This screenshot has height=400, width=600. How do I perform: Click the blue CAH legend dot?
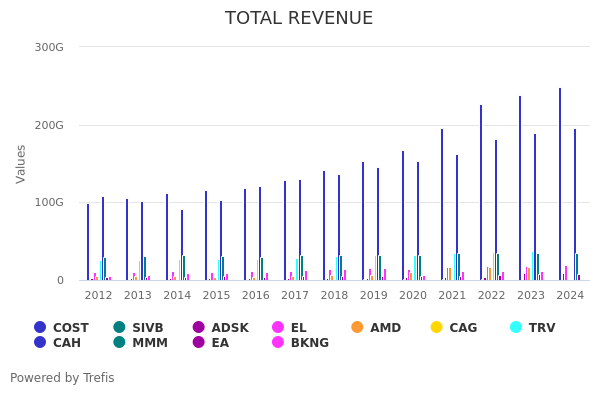pyautogui.click(x=40, y=343)
